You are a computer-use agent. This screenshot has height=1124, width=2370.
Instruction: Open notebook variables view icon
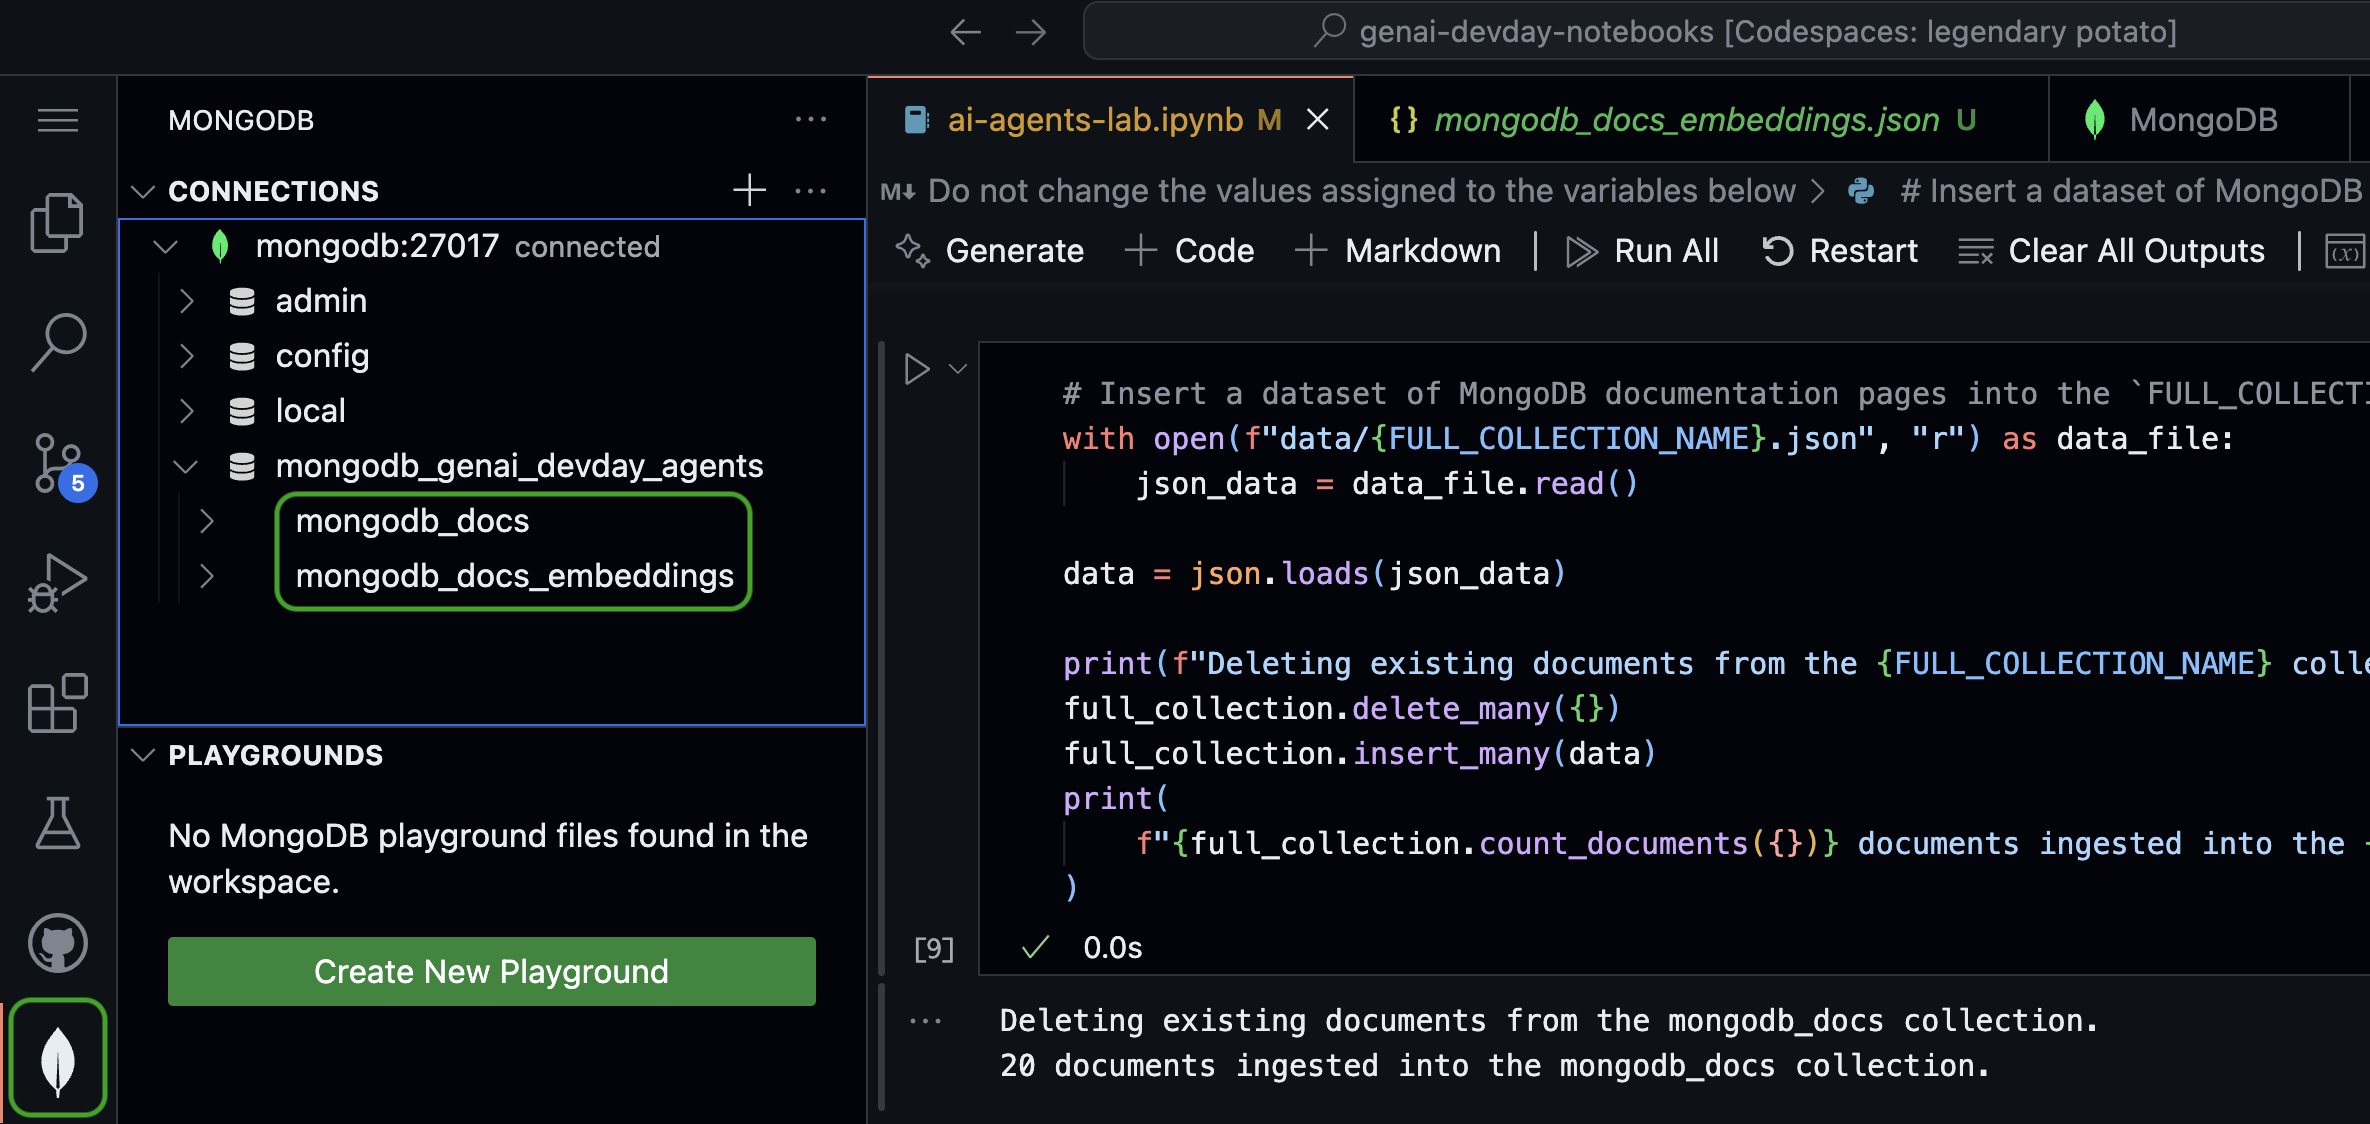pos(2344,251)
